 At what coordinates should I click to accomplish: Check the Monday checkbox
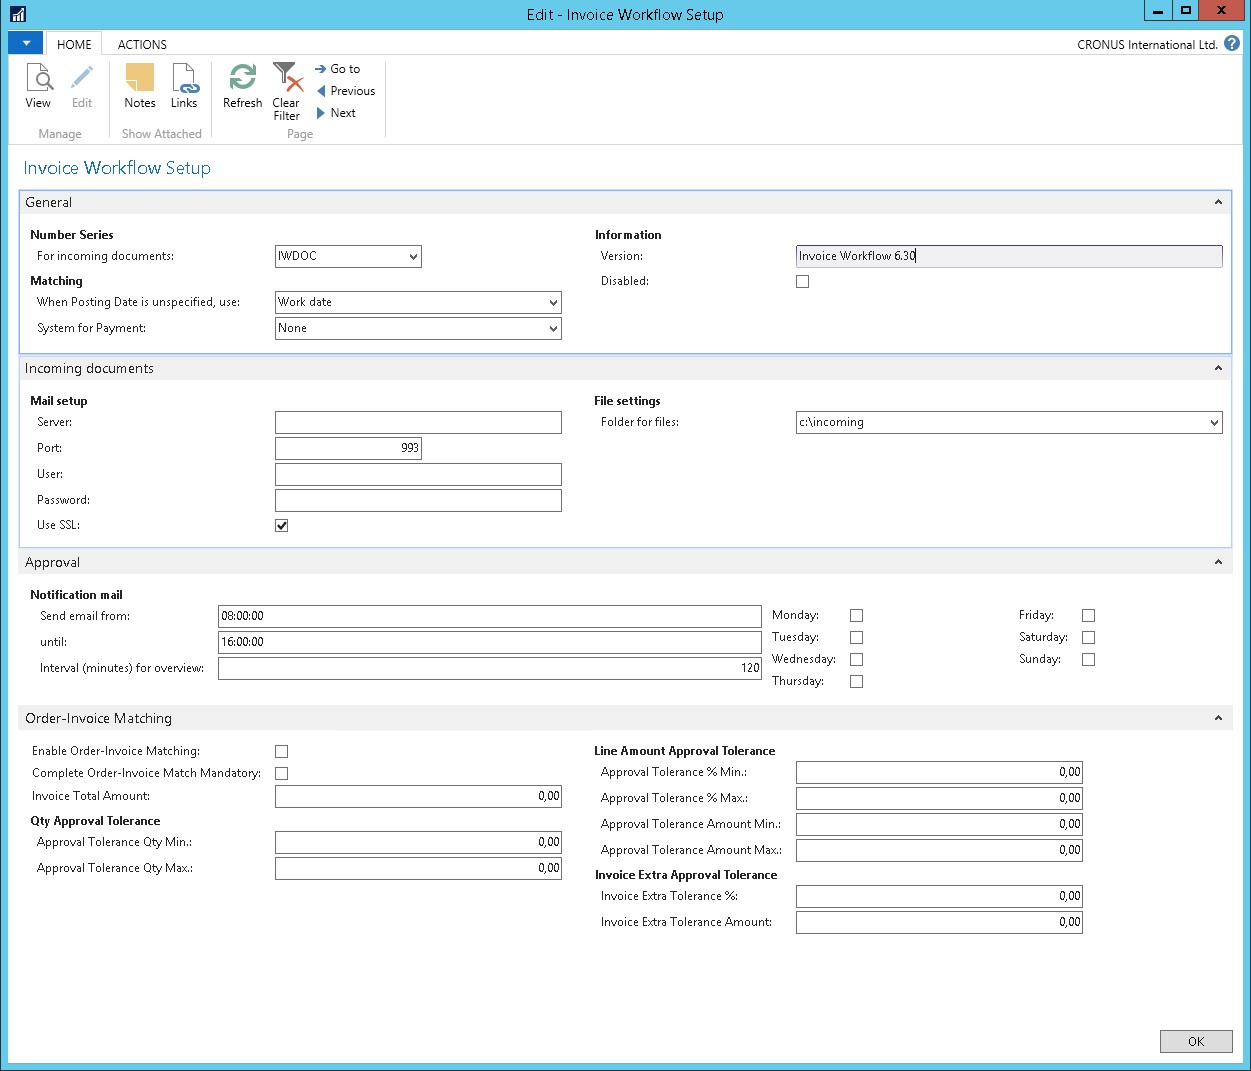[x=856, y=616]
